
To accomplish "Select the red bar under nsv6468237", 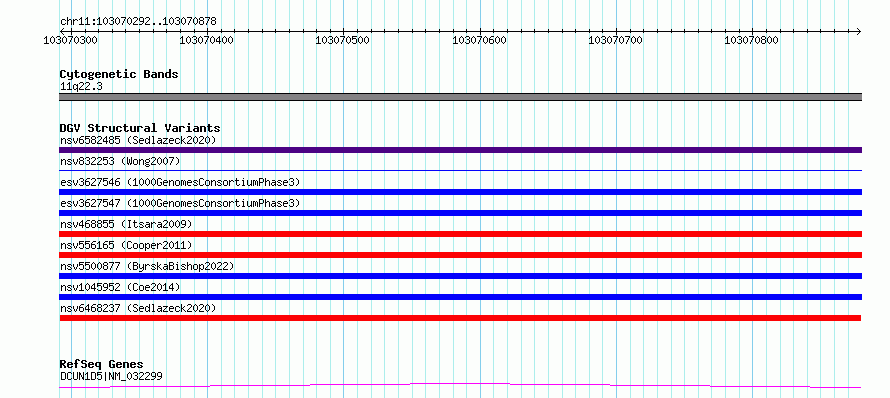I will [x=460, y=318].
